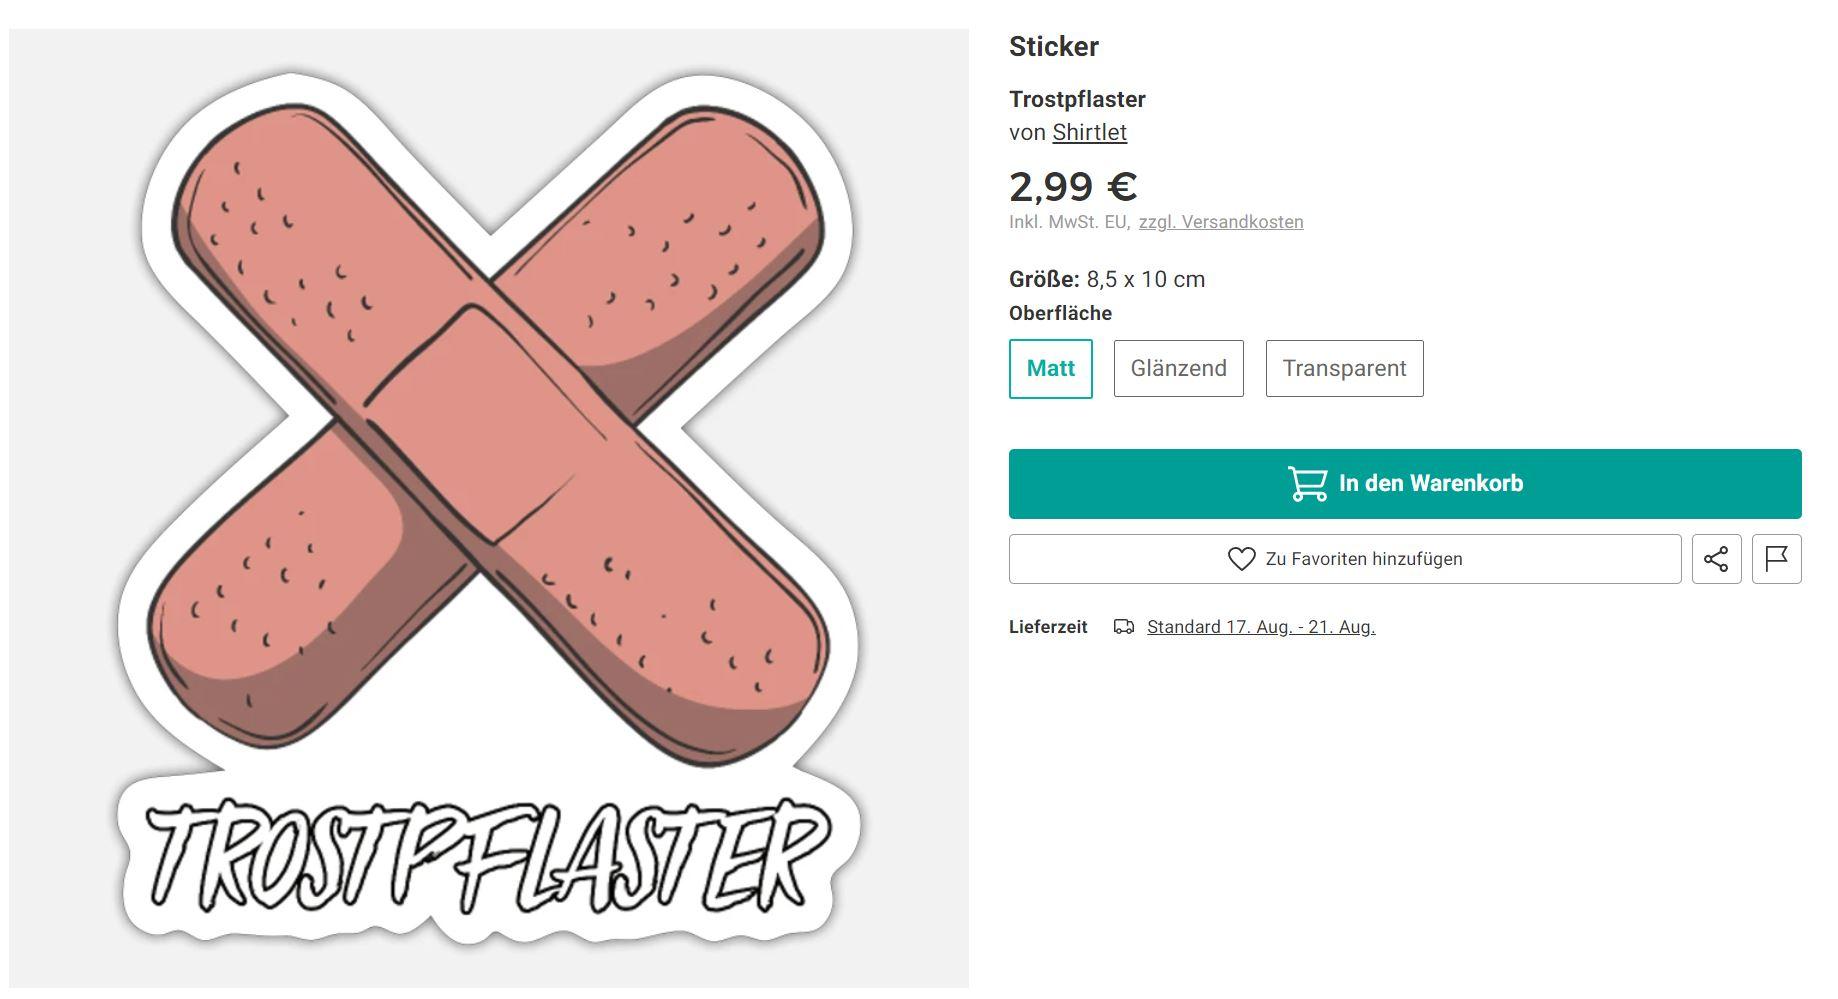Image resolution: width=1838 pixels, height=999 pixels.
Task: Pick the Transparent surface option
Action: coord(1344,369)
